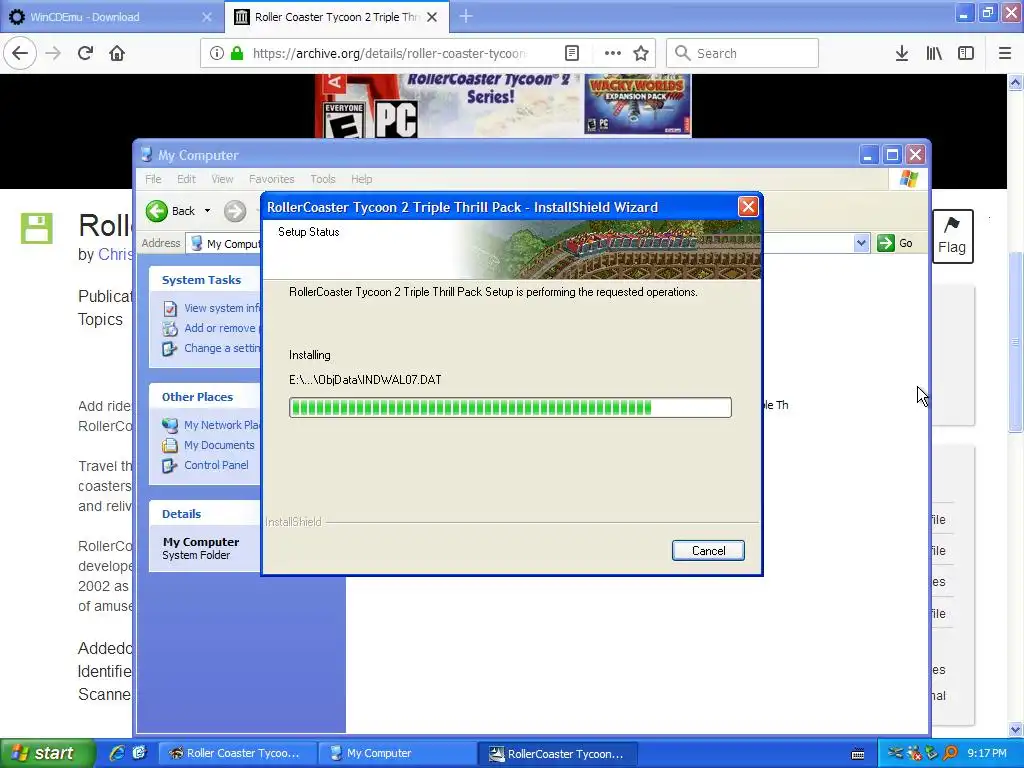Switch to Roller Coaster Tycoo... taskbar button
This screenshot has height=768, width=1024.
click(x=238, y=753)
